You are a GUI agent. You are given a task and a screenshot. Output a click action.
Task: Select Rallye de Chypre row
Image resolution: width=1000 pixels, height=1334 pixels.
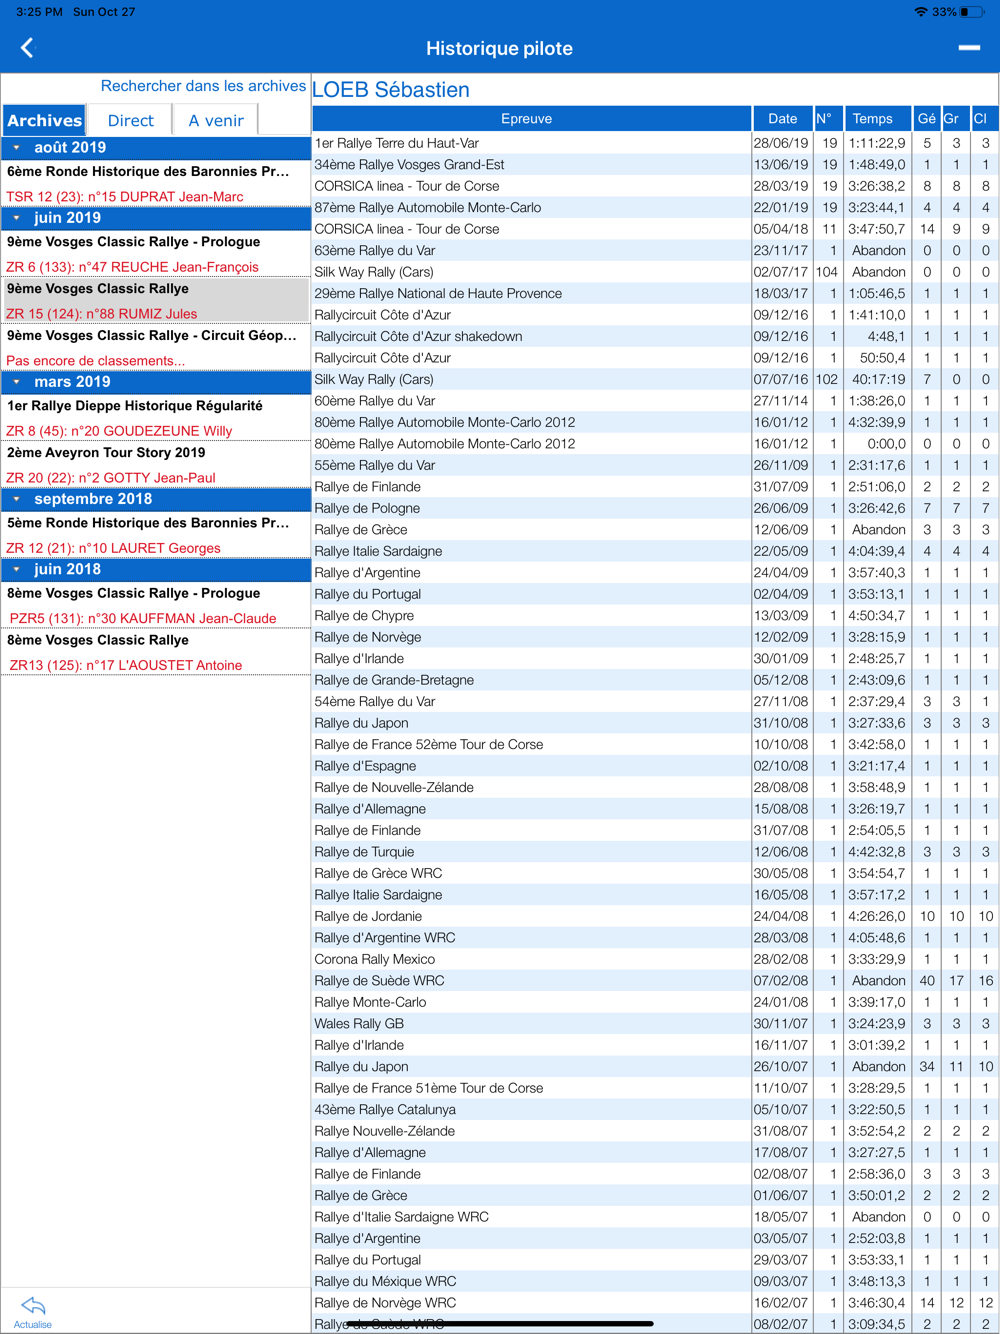coord(655,616)
